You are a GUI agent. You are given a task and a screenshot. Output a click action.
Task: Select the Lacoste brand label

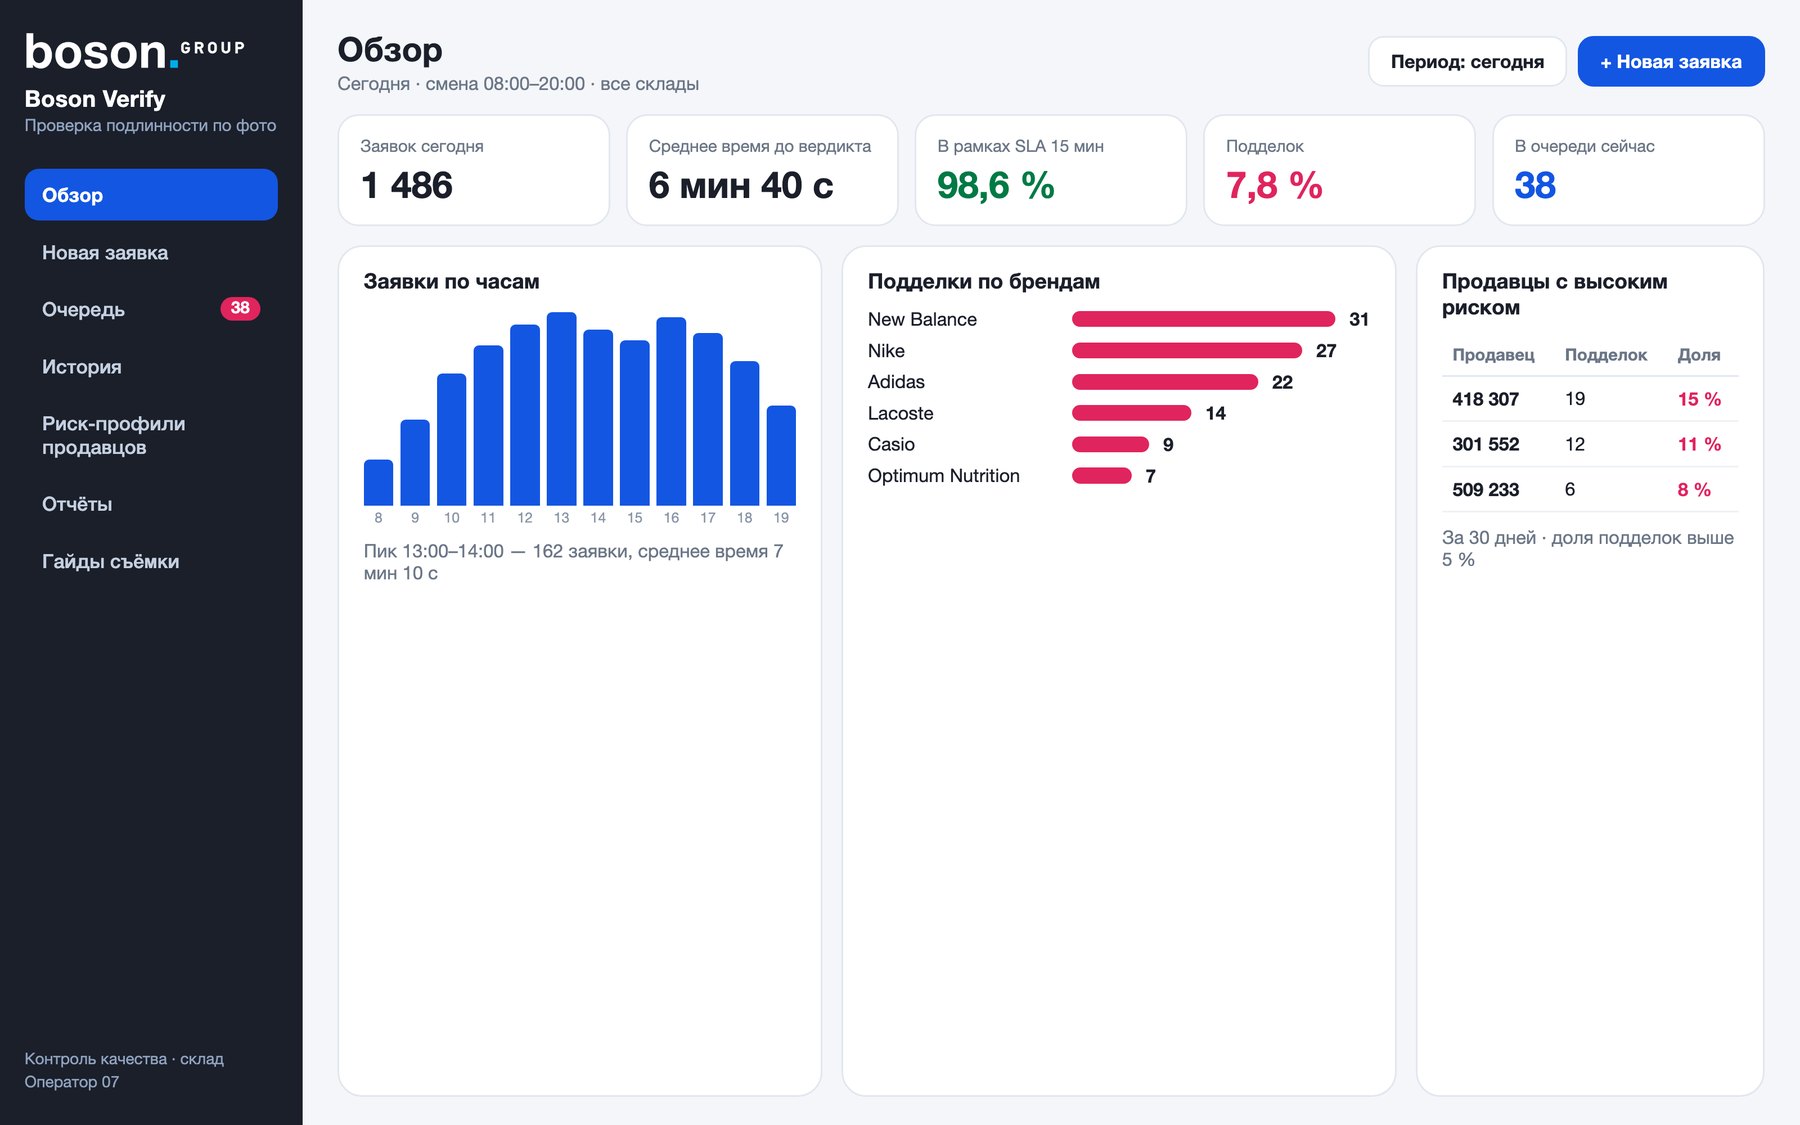point(900,413)
